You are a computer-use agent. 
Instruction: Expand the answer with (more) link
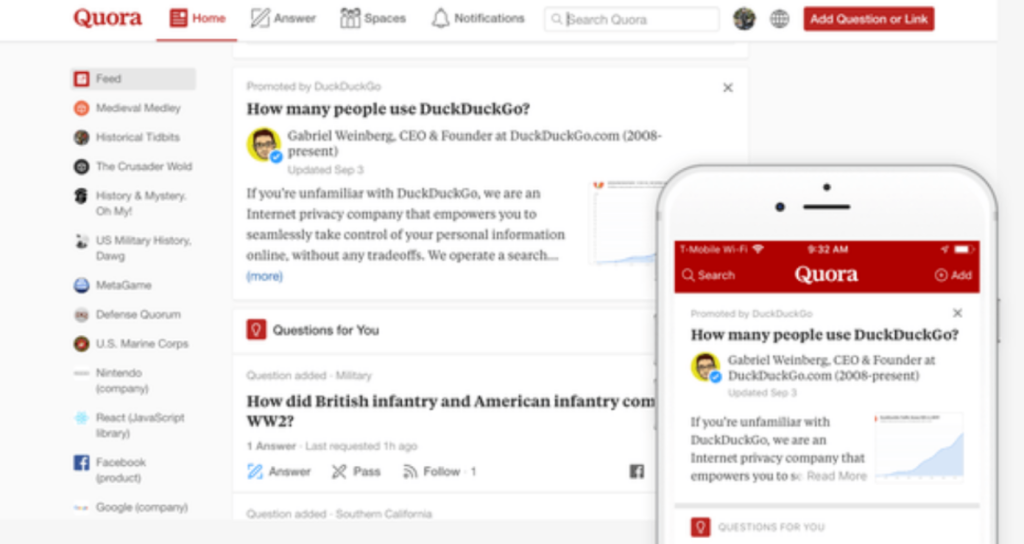tap(264, 276)
